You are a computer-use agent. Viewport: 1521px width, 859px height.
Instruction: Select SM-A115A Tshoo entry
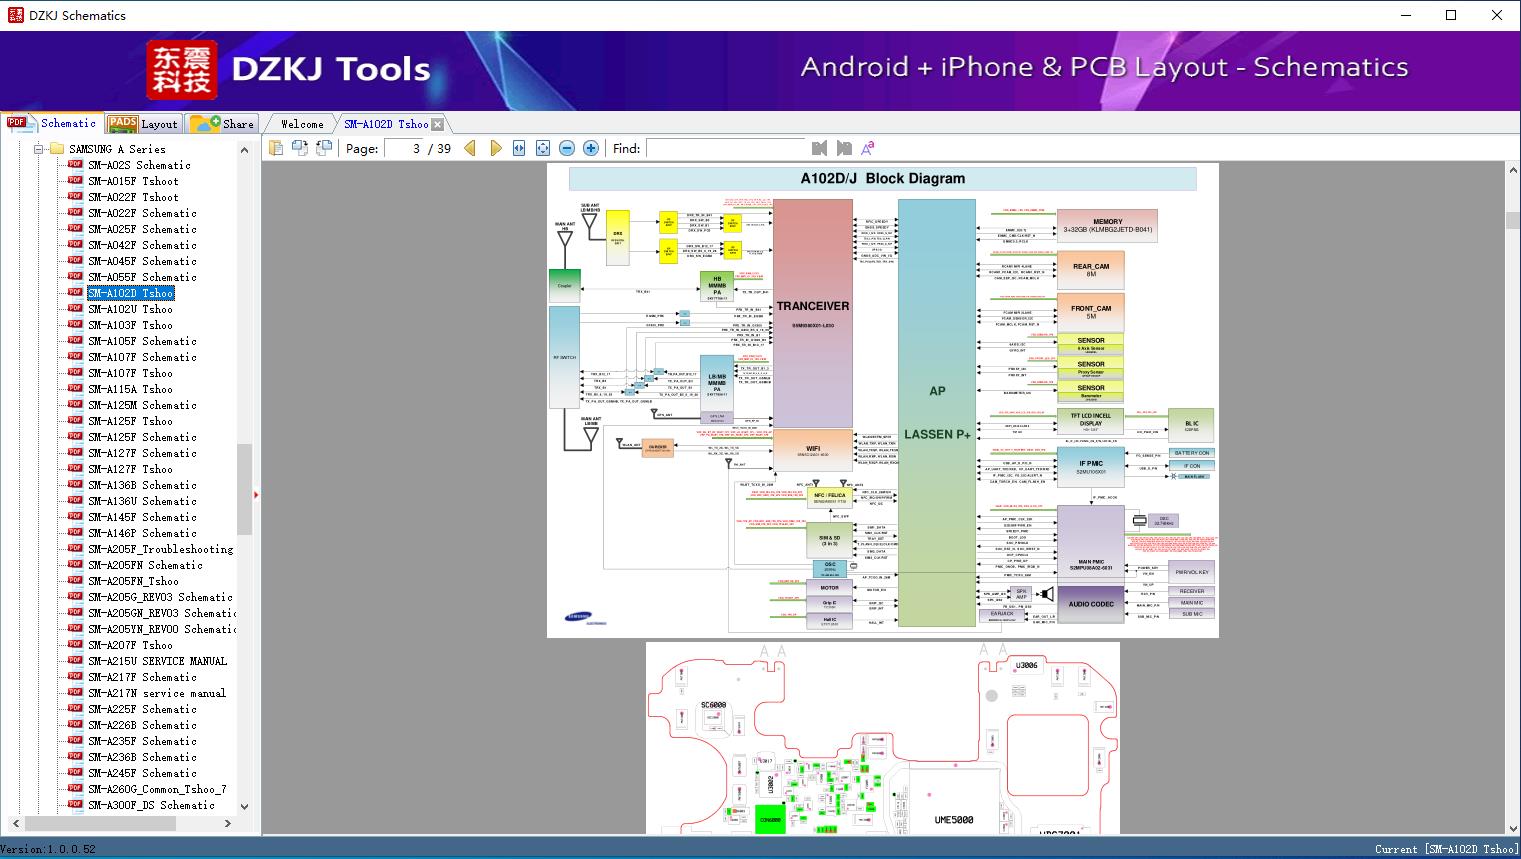click(x=131, y=389)
